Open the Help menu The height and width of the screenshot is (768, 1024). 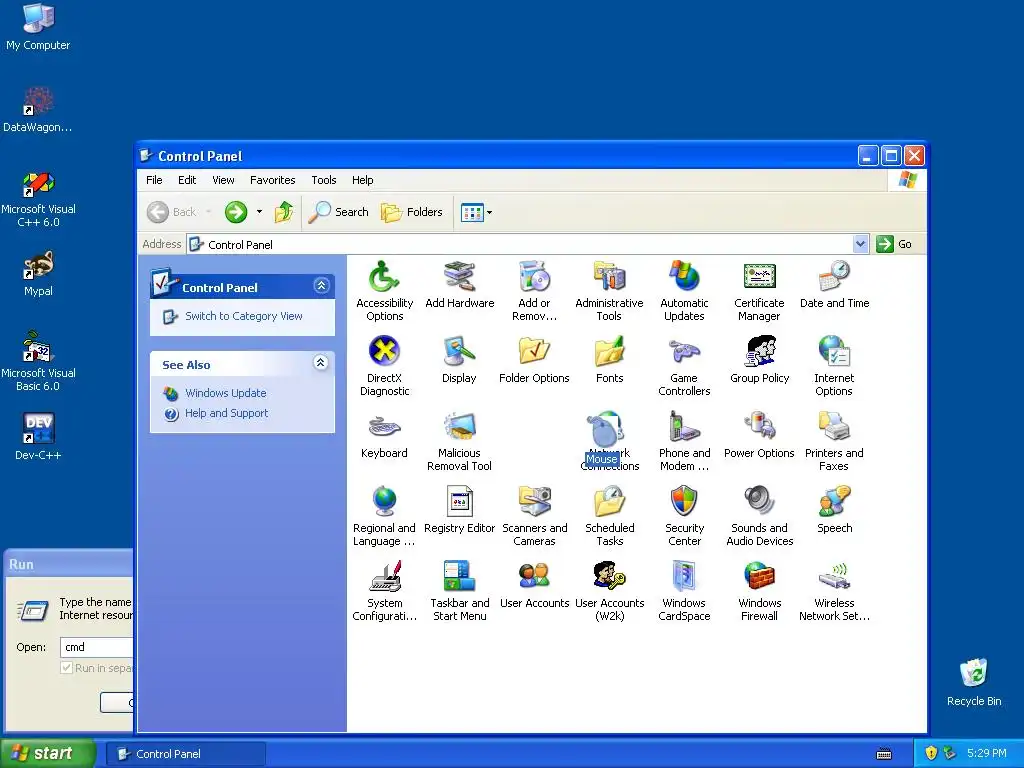tap(362, 180)
